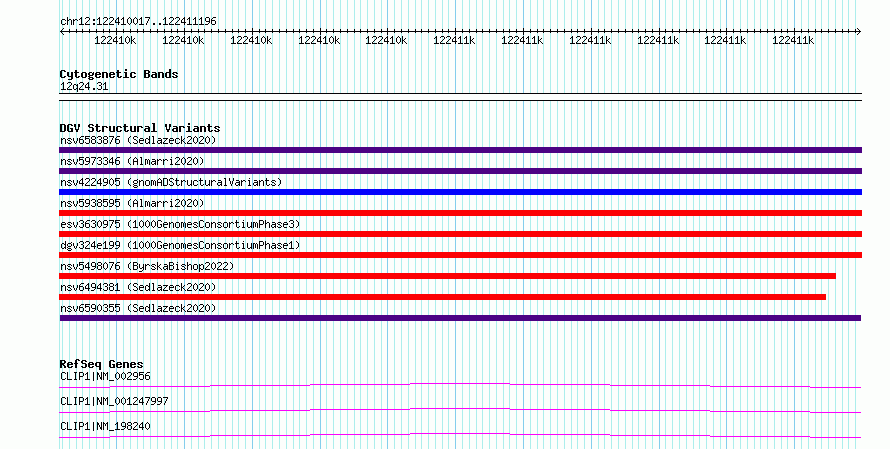Click the red nsv6494381 variant bar
Screen dimensions: 890x449
[443, 297]
